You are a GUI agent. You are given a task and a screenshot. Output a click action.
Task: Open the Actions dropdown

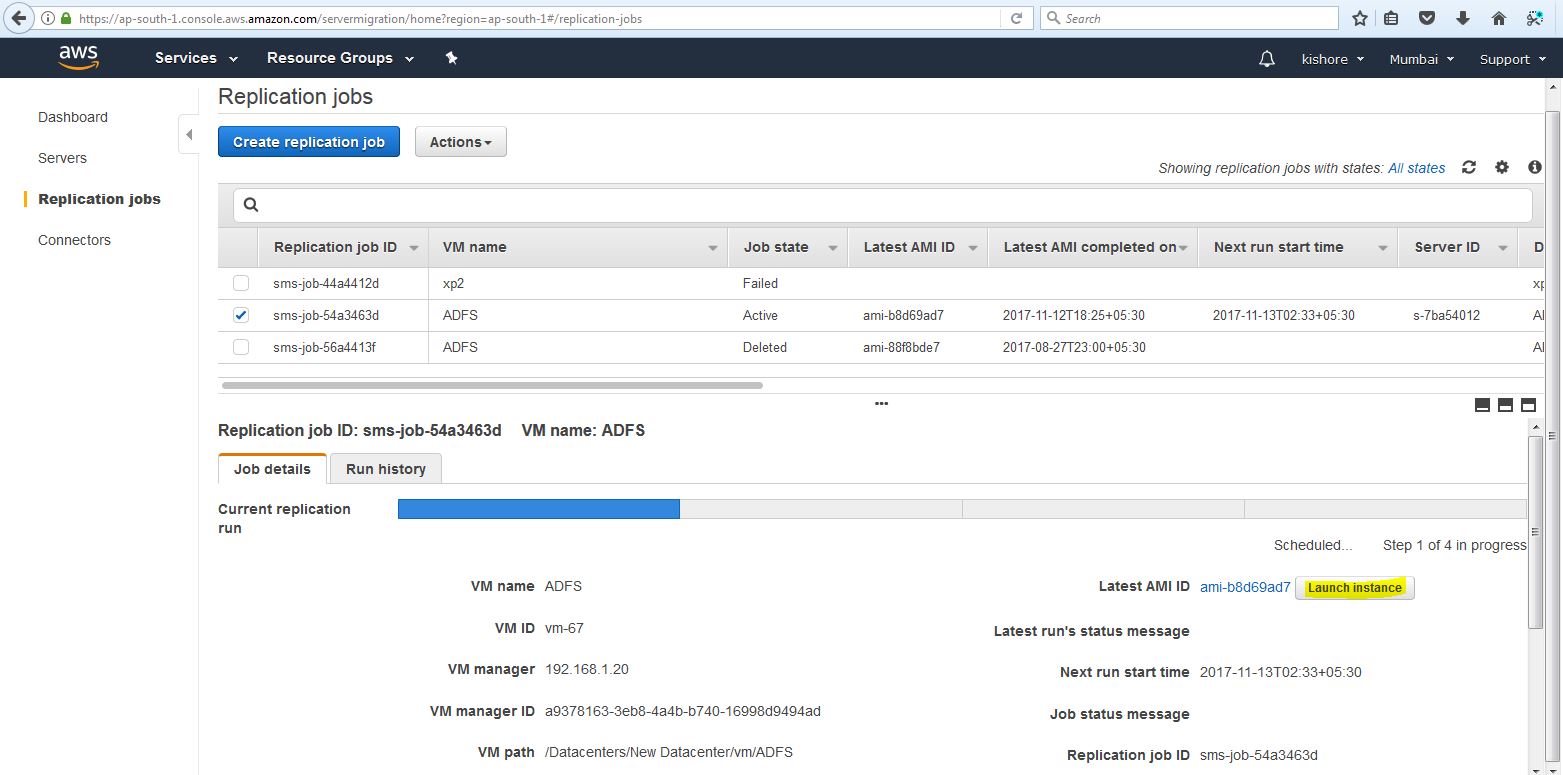pyautogui.click(x=460, y=142)
